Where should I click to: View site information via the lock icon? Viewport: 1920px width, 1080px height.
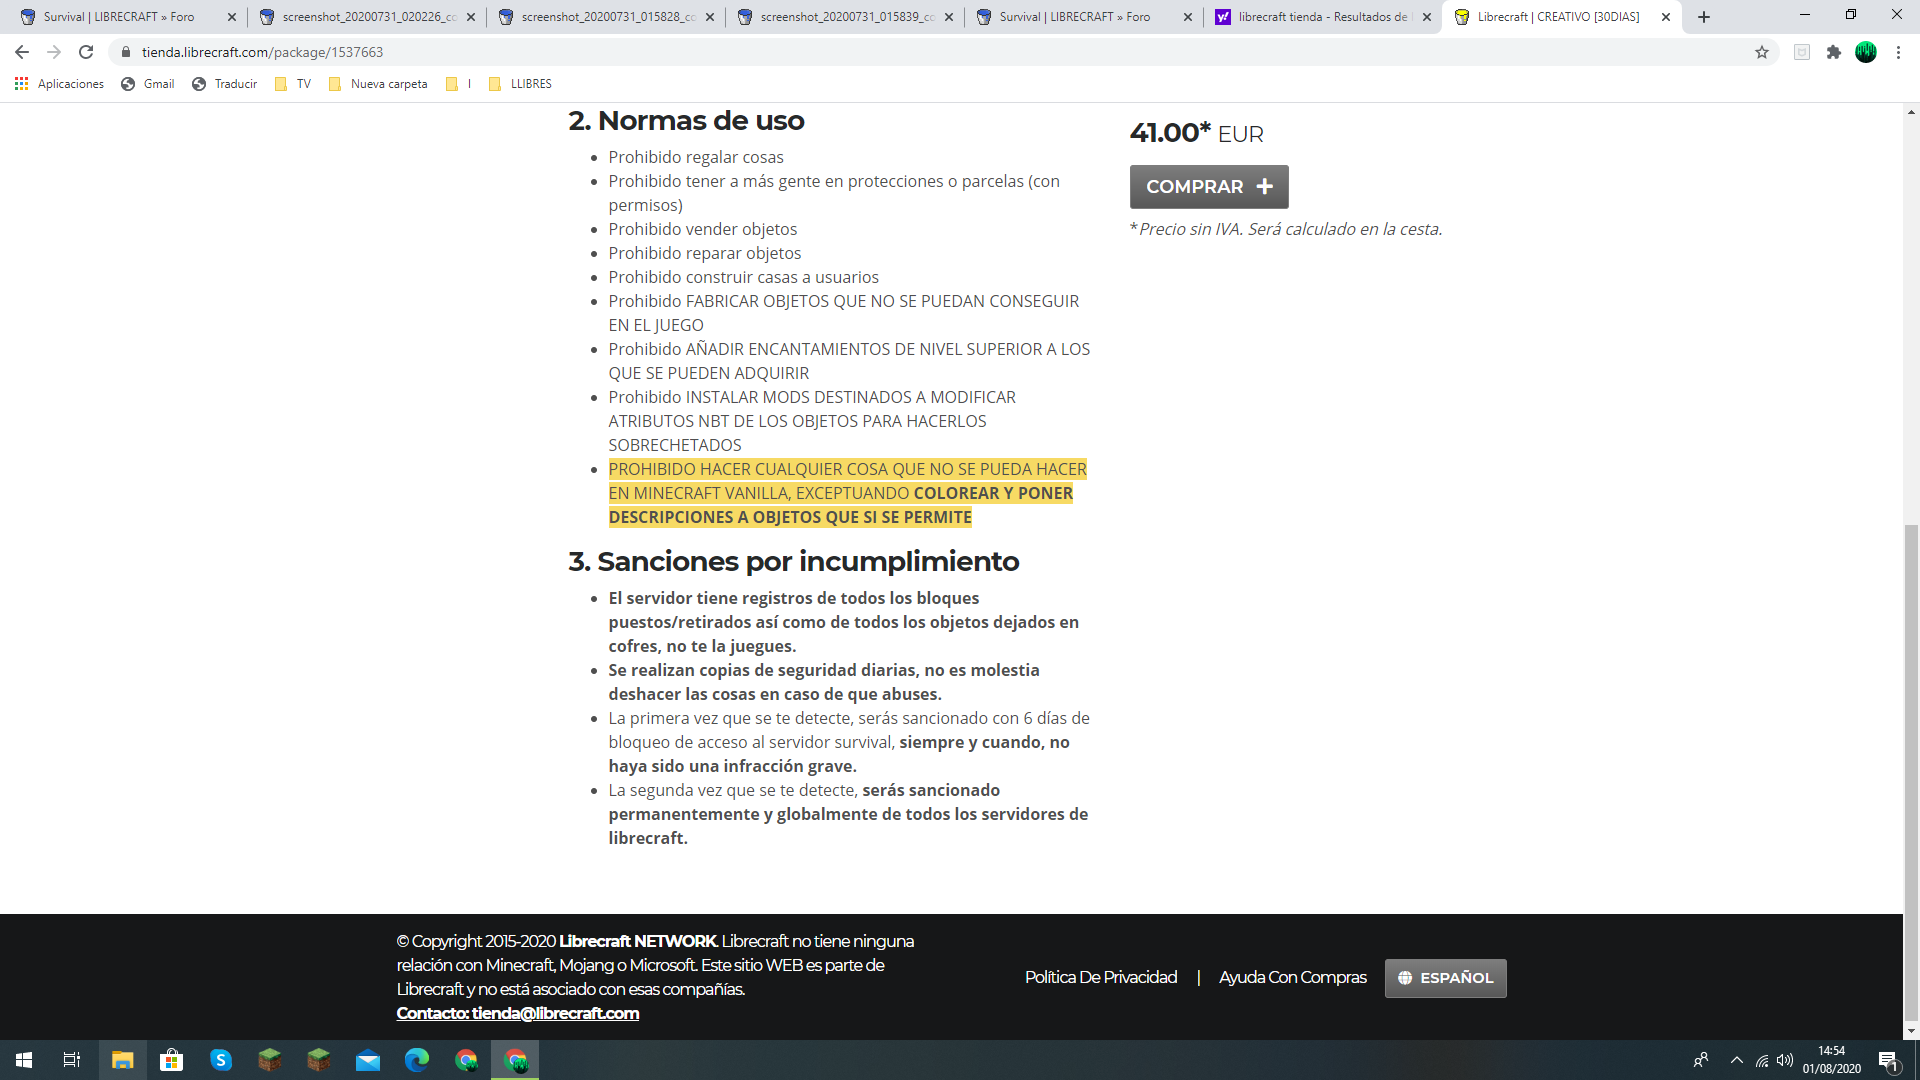pos(126,52)
